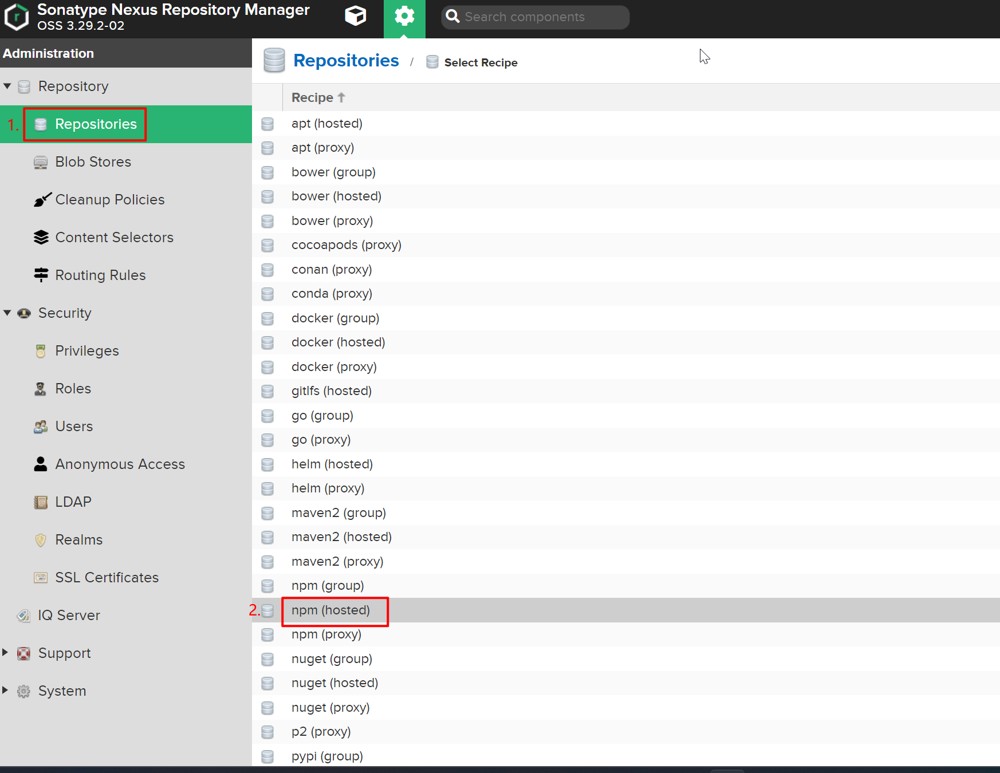Viewport: 1000px width, 773px height.
Task: Open Cleanup Policies in the sidebar
Action: click(110, 200)
